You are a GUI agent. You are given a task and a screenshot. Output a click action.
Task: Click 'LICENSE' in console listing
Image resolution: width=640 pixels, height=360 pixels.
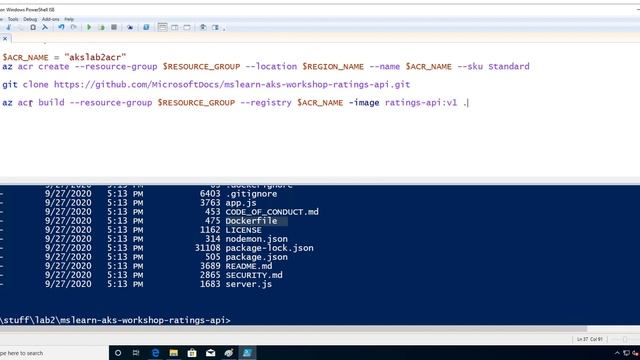click(x=244, y=230)
